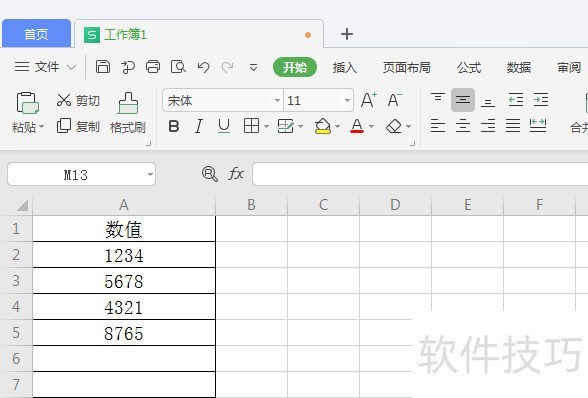Apply justify alignment
The height and width of the screenshot is (398, 588).
click(513, 126)
